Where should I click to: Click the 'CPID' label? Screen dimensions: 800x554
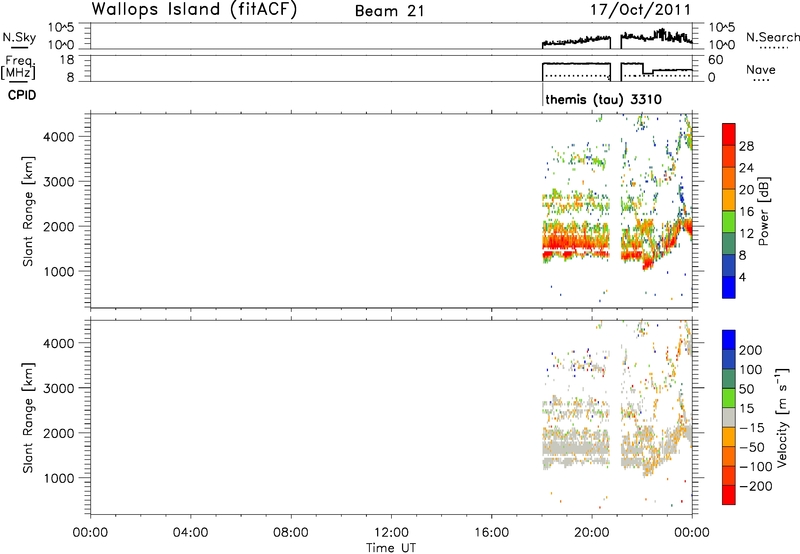click(22, 95)
